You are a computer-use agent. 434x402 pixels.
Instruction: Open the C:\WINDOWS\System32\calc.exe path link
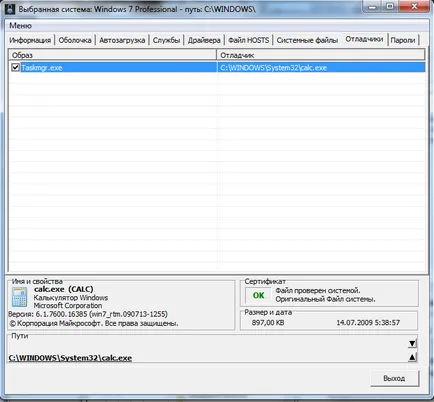70,358
